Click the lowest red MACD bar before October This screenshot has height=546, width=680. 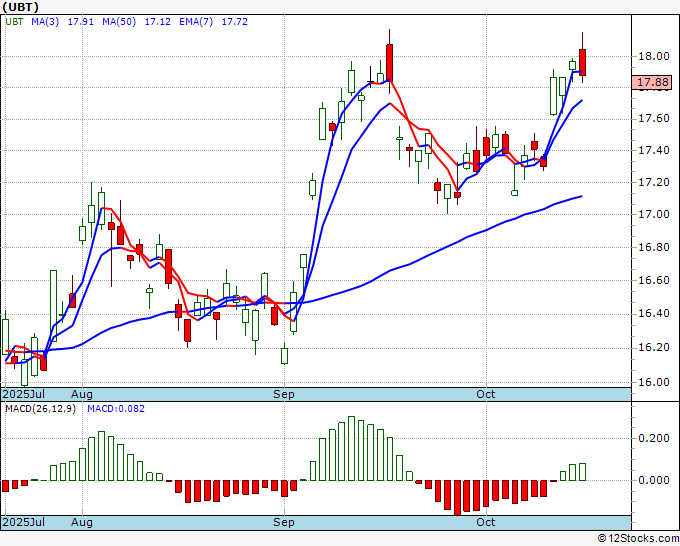(457, 497)
